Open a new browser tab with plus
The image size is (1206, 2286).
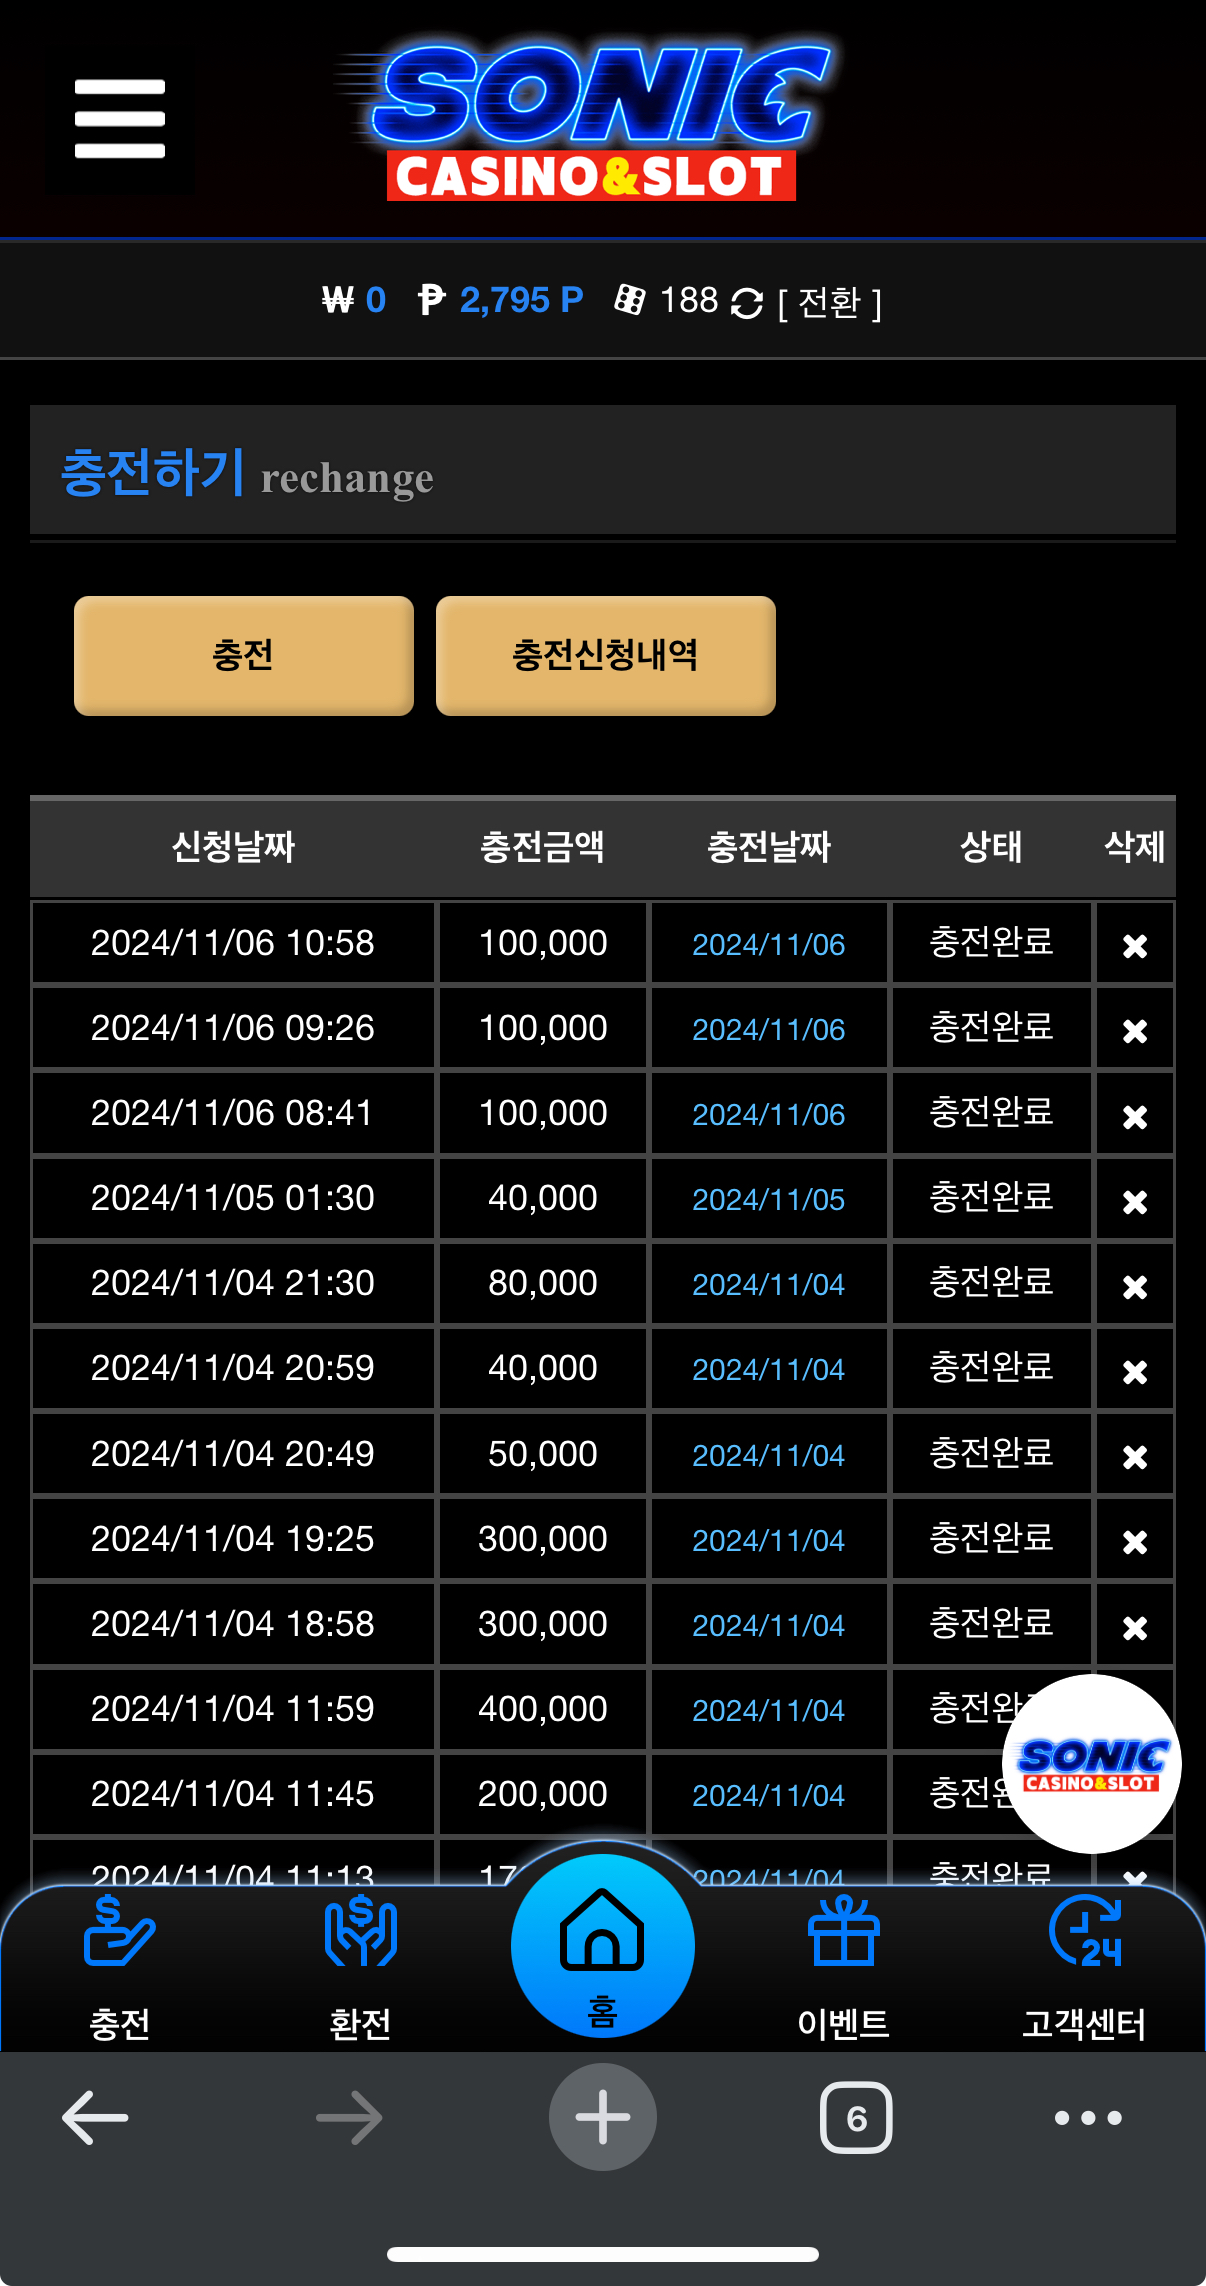[x=603, y=2117]
